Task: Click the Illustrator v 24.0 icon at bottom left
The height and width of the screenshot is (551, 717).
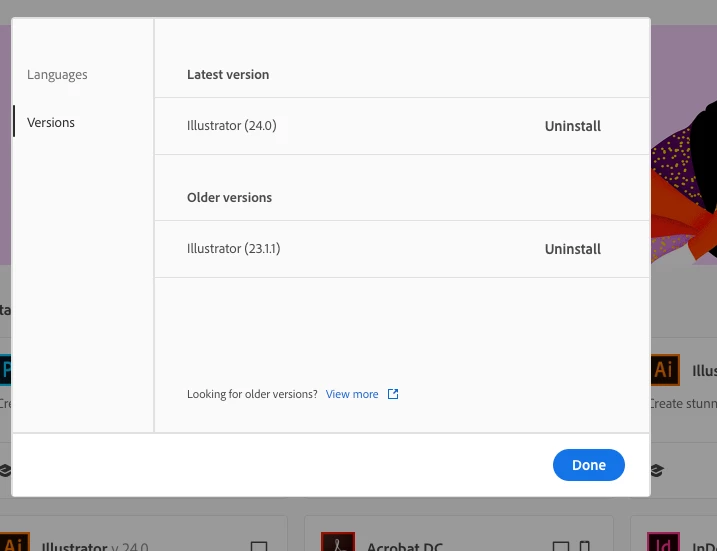Action: pos(15,542)
